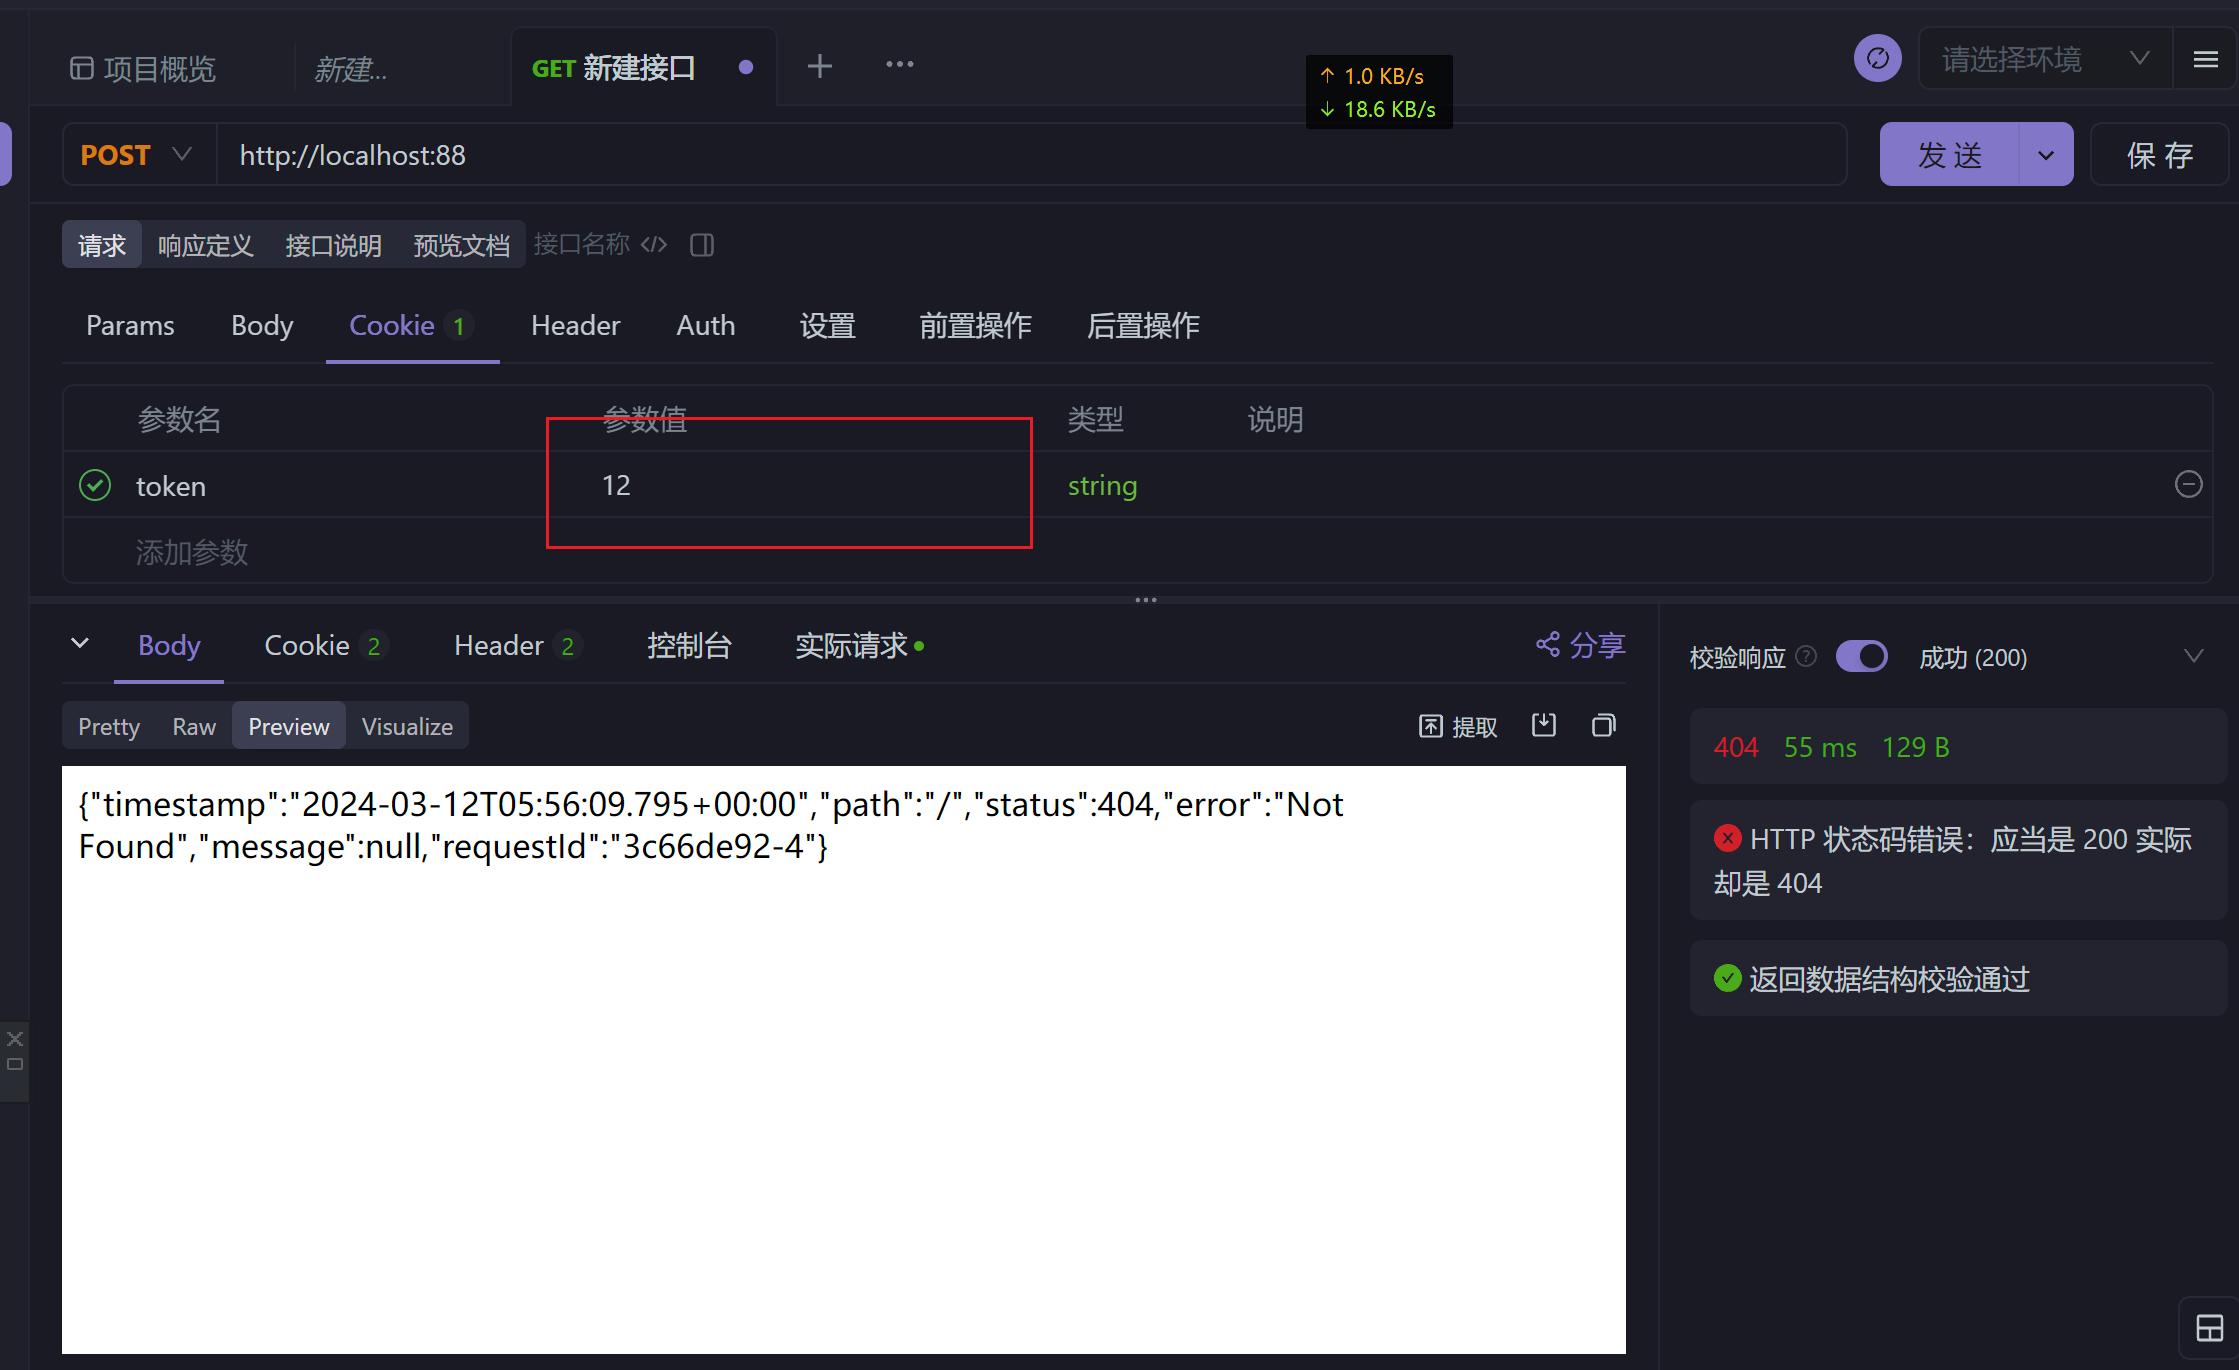This screenshot has width=2239, height=1370.
Task: Open the 请选择环境 environment dropdown
Action: (2044, 59)
